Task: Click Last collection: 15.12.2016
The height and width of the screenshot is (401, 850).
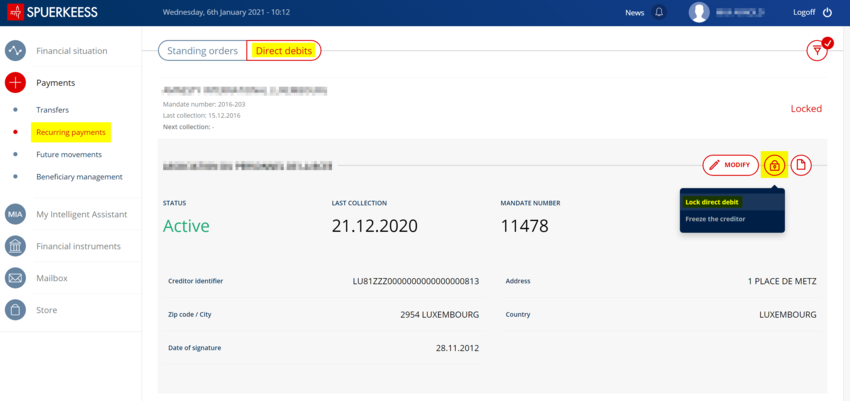Action: point(202,115)
